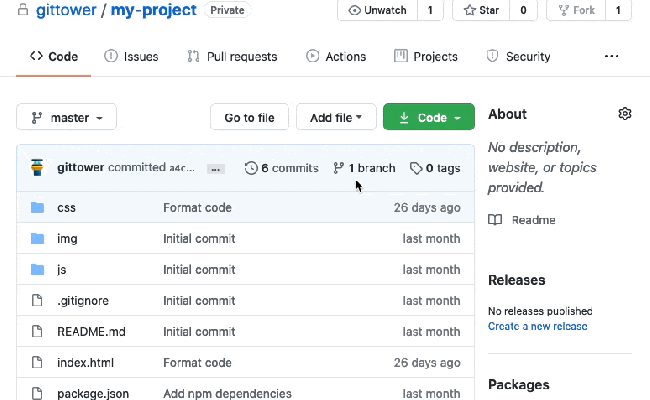Screen dimensions: 650x400
Task: Open the Initial commit message for .gitignore
Action: coord(199,301)
